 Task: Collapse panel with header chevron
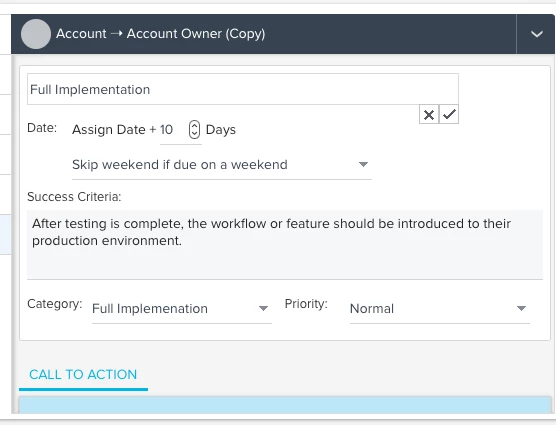pos(536,34)
